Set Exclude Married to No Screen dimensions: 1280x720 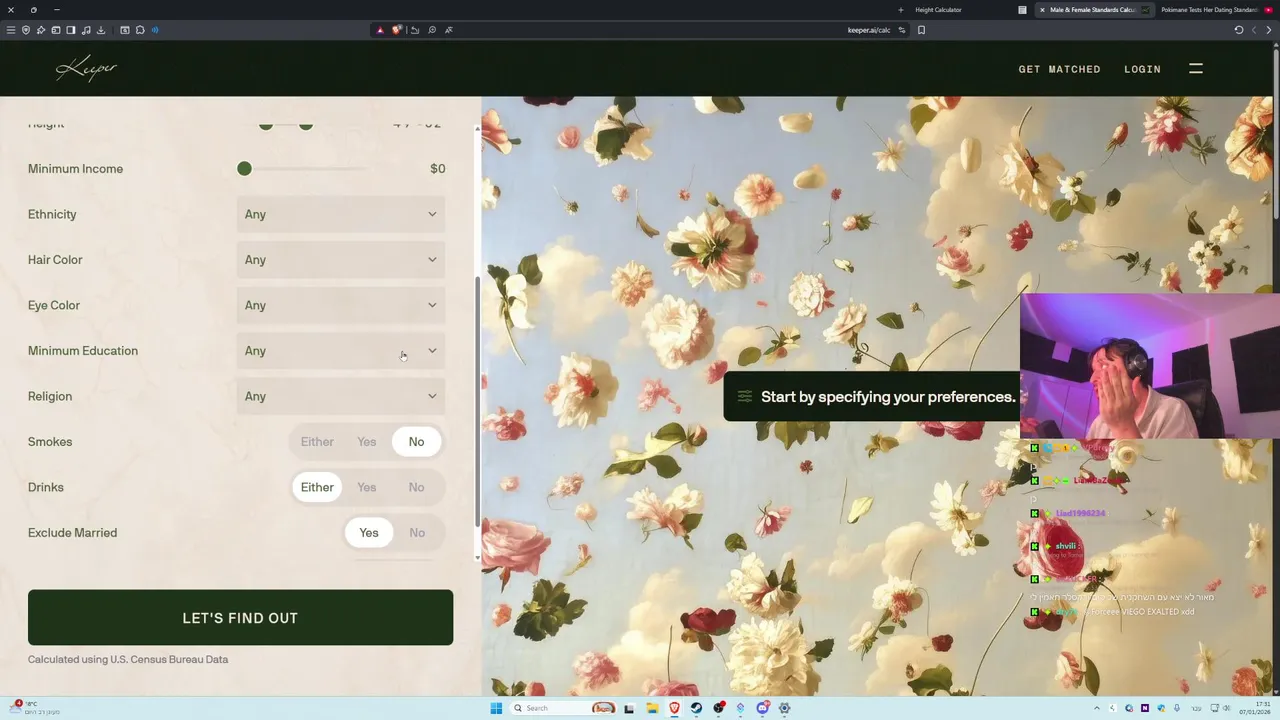[x=417, y=533]
